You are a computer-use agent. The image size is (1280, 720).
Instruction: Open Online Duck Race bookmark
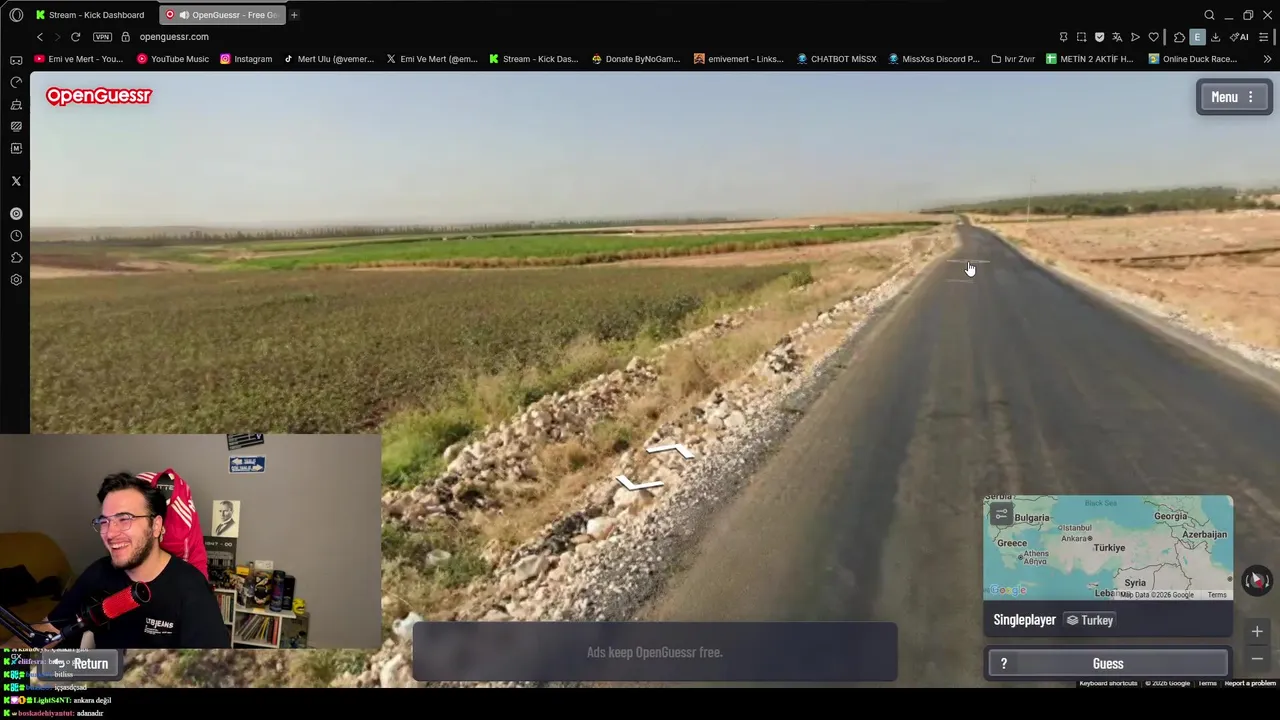[1193, 59]
